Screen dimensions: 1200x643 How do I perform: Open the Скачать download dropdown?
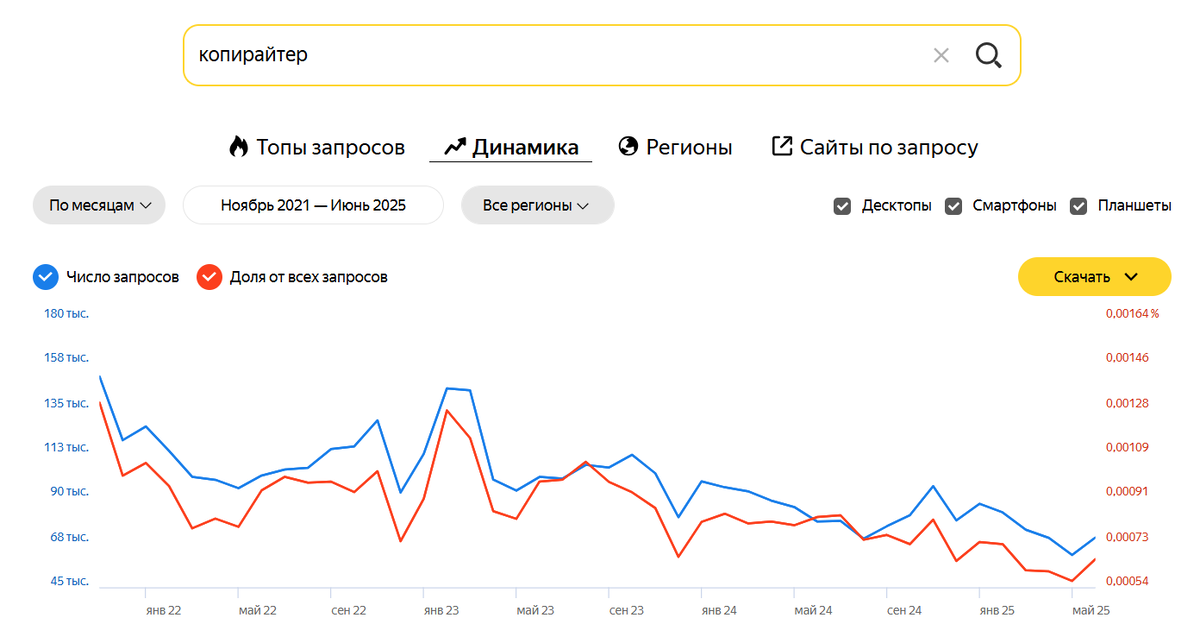[1094, 277]
